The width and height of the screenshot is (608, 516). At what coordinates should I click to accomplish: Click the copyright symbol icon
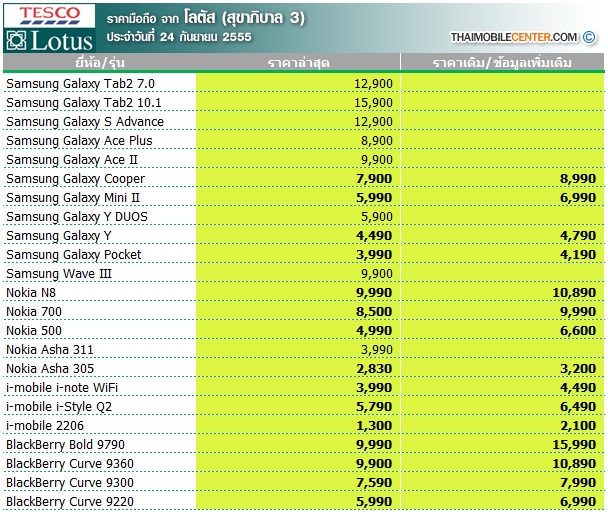[x=589, y=37]
